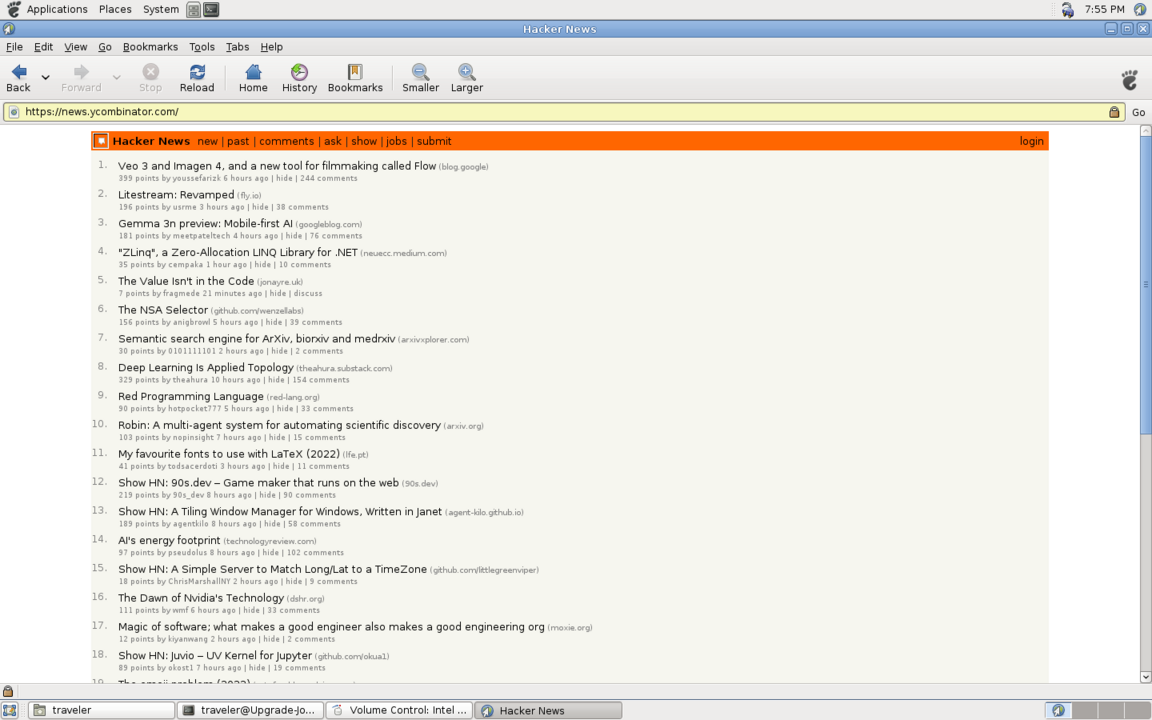Open the Applications menu in the top panel
Screen dimensions: 1152x720
point(57,10)
